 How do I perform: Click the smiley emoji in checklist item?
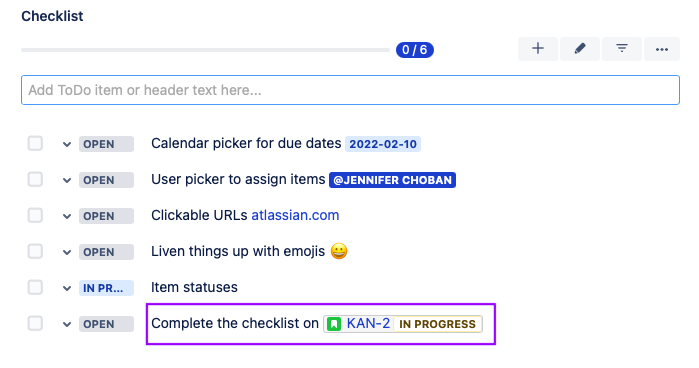coord(339,252)
